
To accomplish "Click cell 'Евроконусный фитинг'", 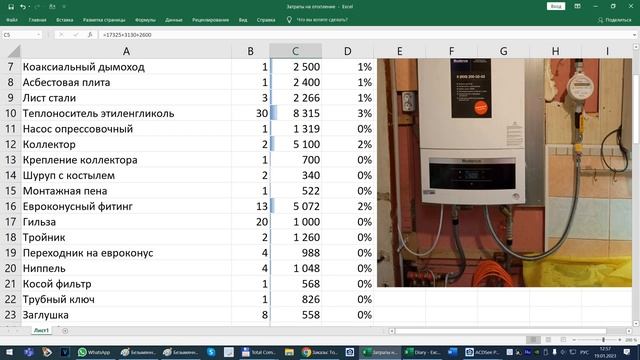I will [x=126, y=206].
